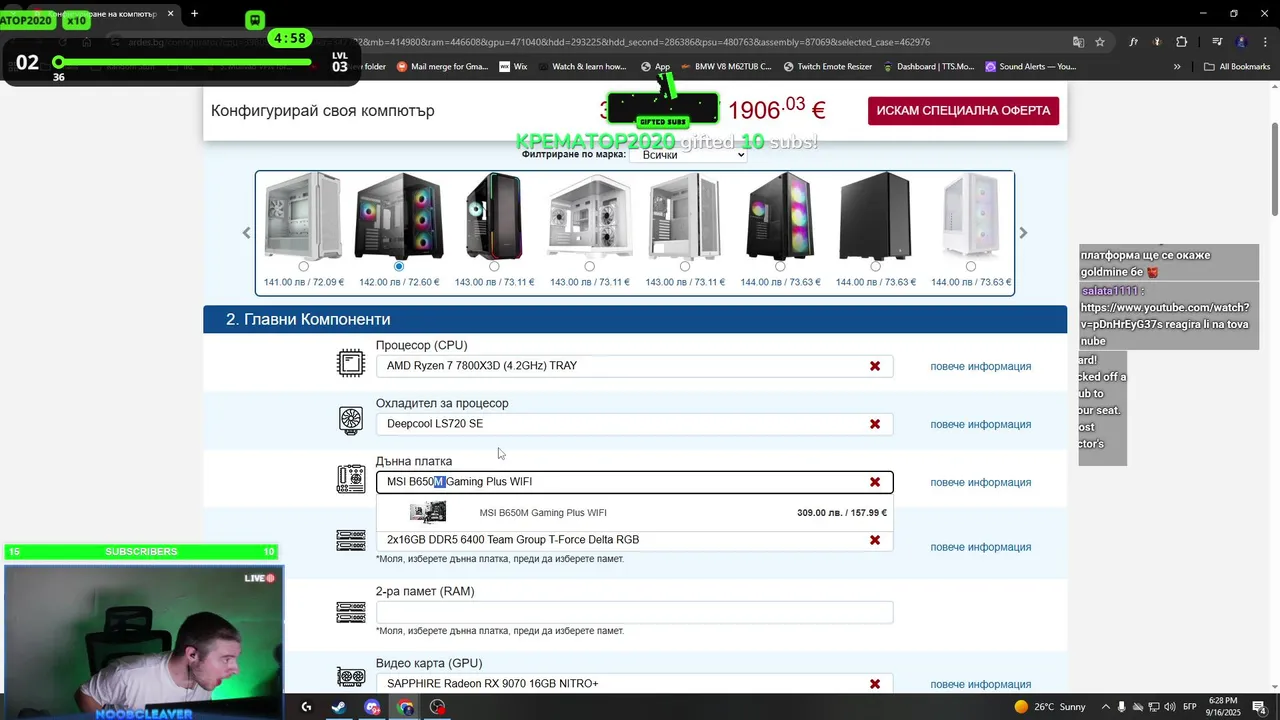Open the Logitech G HUB taskbar icon
Screen dimensions: 1280x720
306,707
